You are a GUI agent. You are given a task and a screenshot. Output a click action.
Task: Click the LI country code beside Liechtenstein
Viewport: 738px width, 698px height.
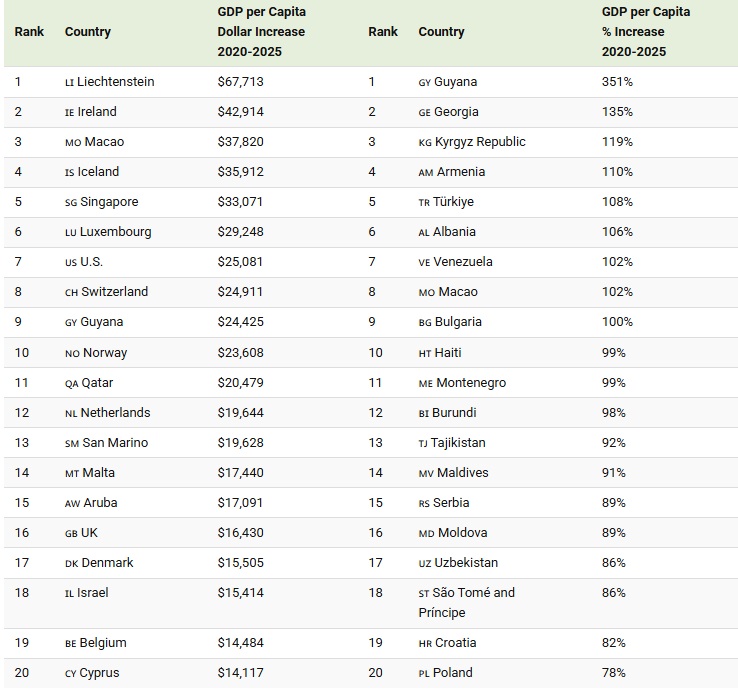69,83
